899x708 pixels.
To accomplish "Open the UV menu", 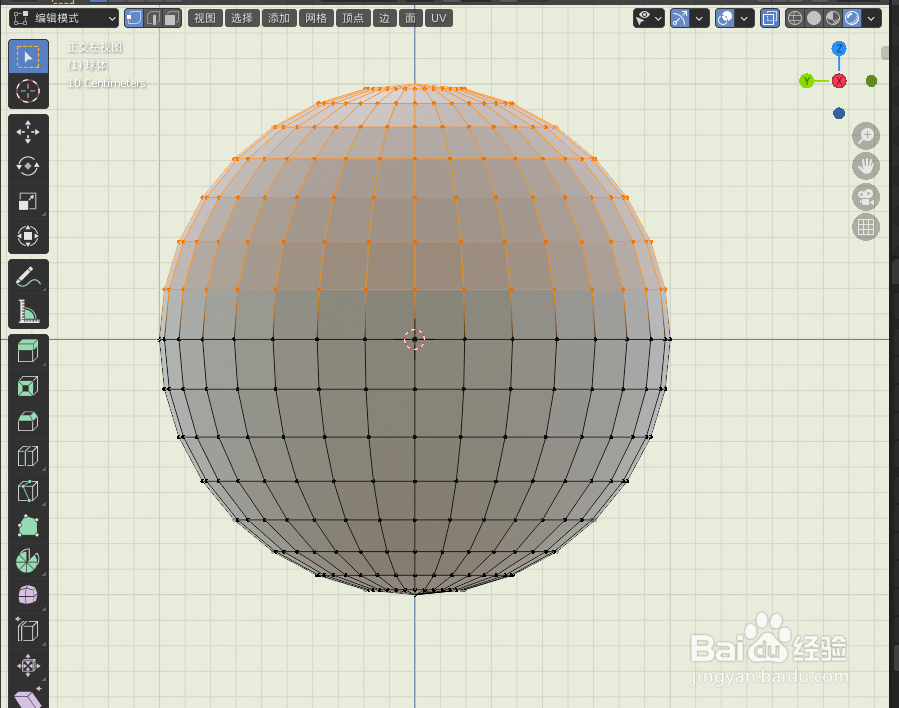I will click(438, 17).
